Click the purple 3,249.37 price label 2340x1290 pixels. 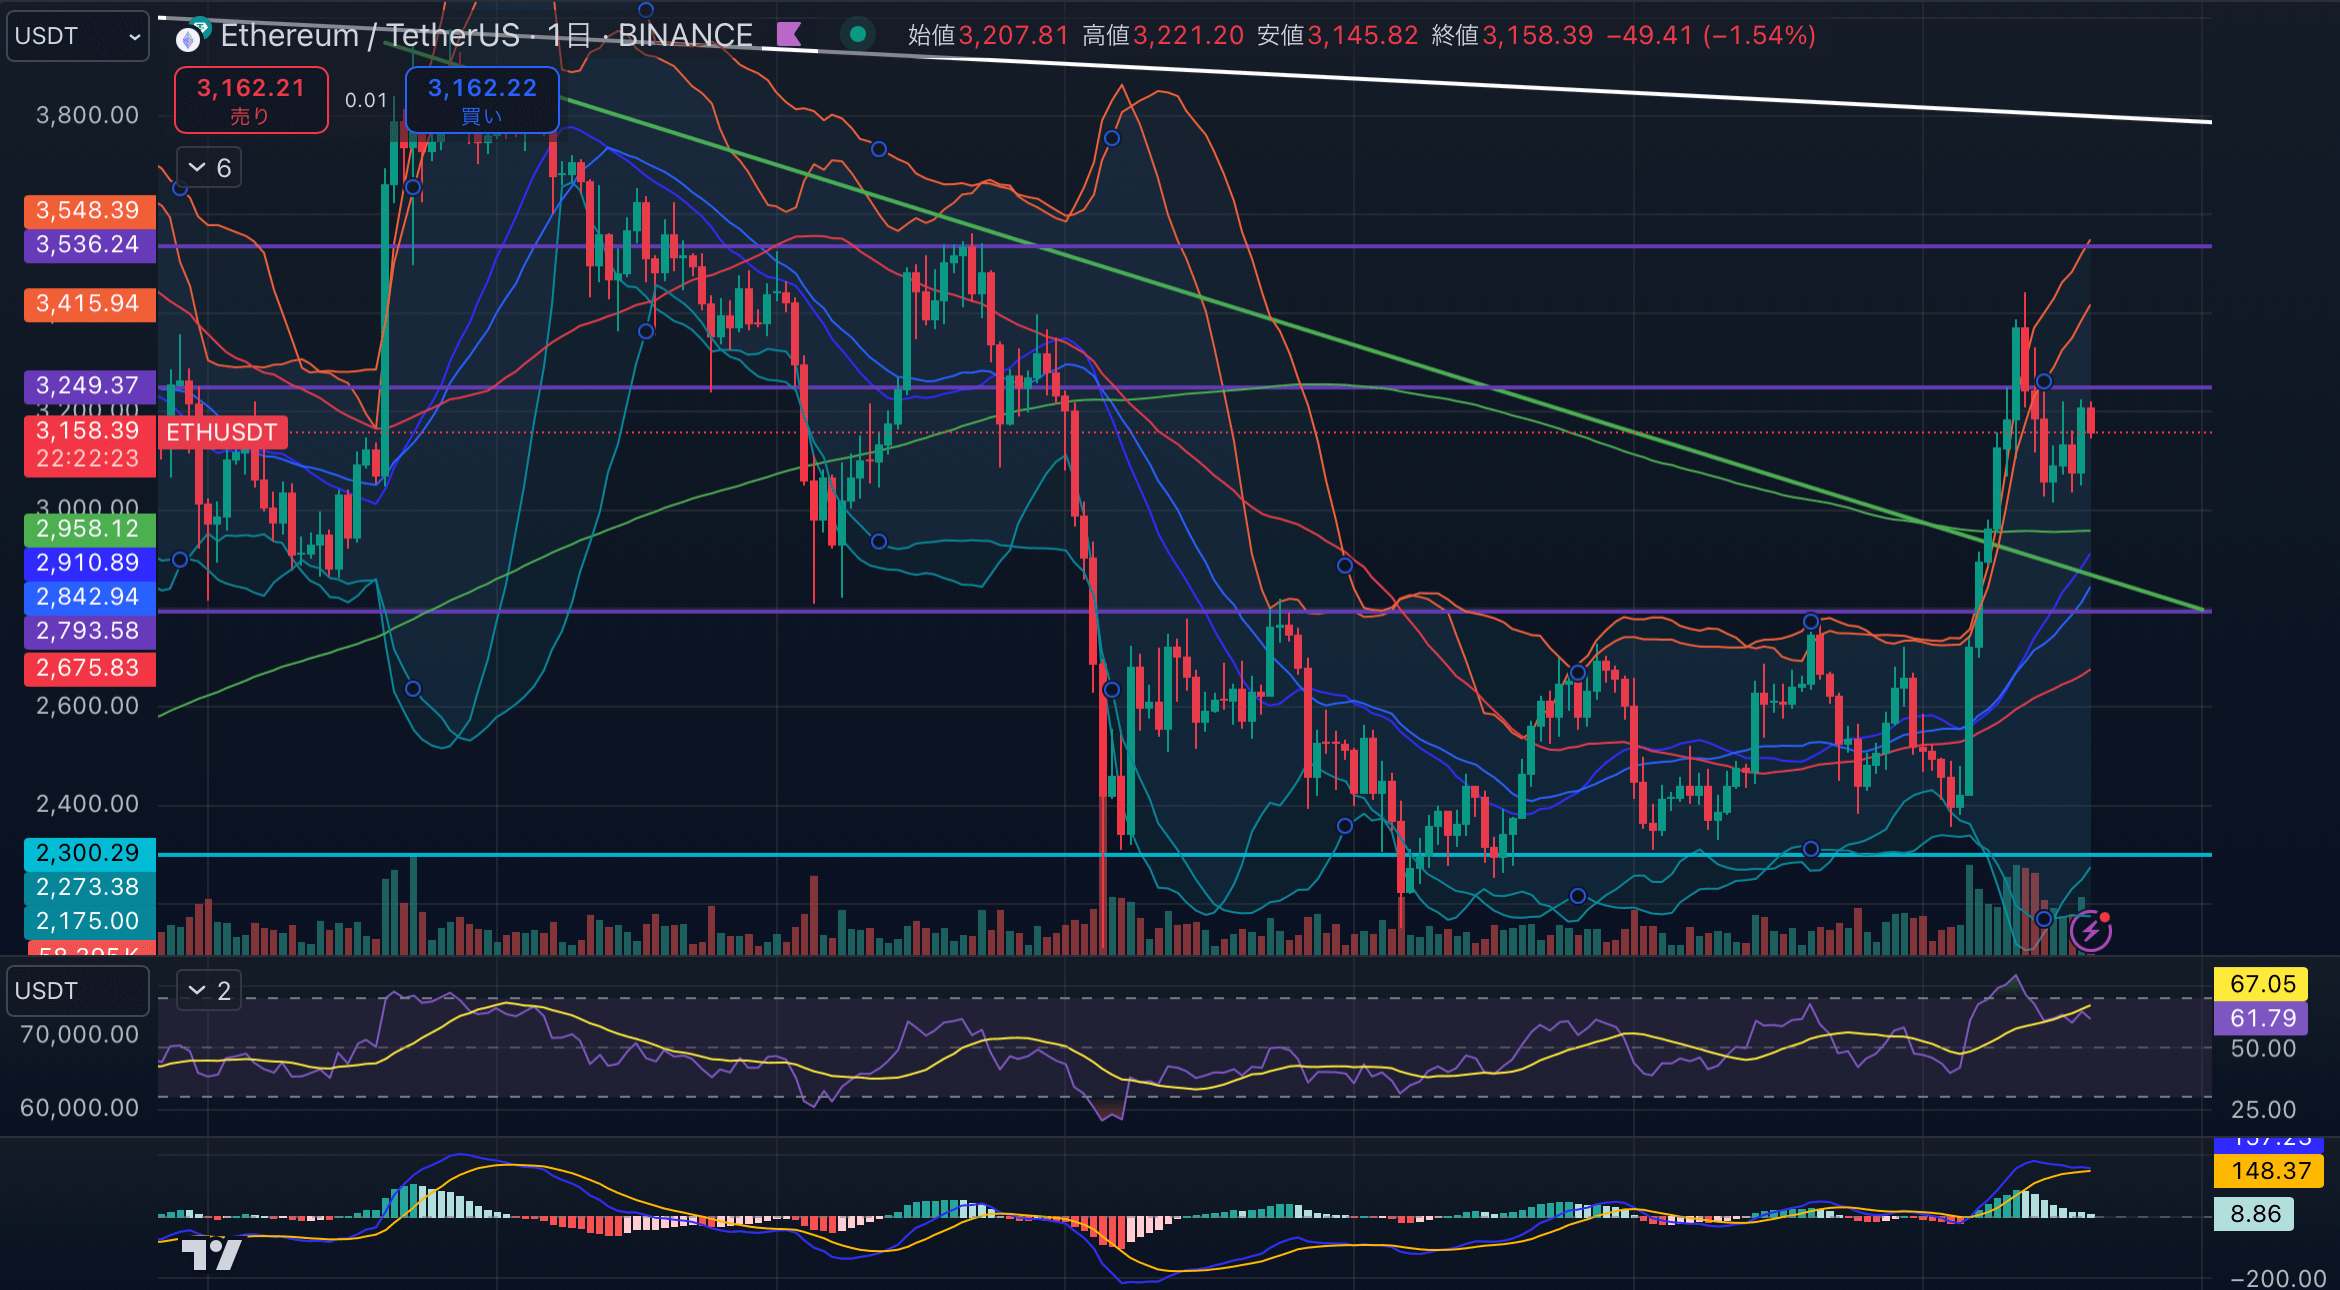(x=89, y=386)
